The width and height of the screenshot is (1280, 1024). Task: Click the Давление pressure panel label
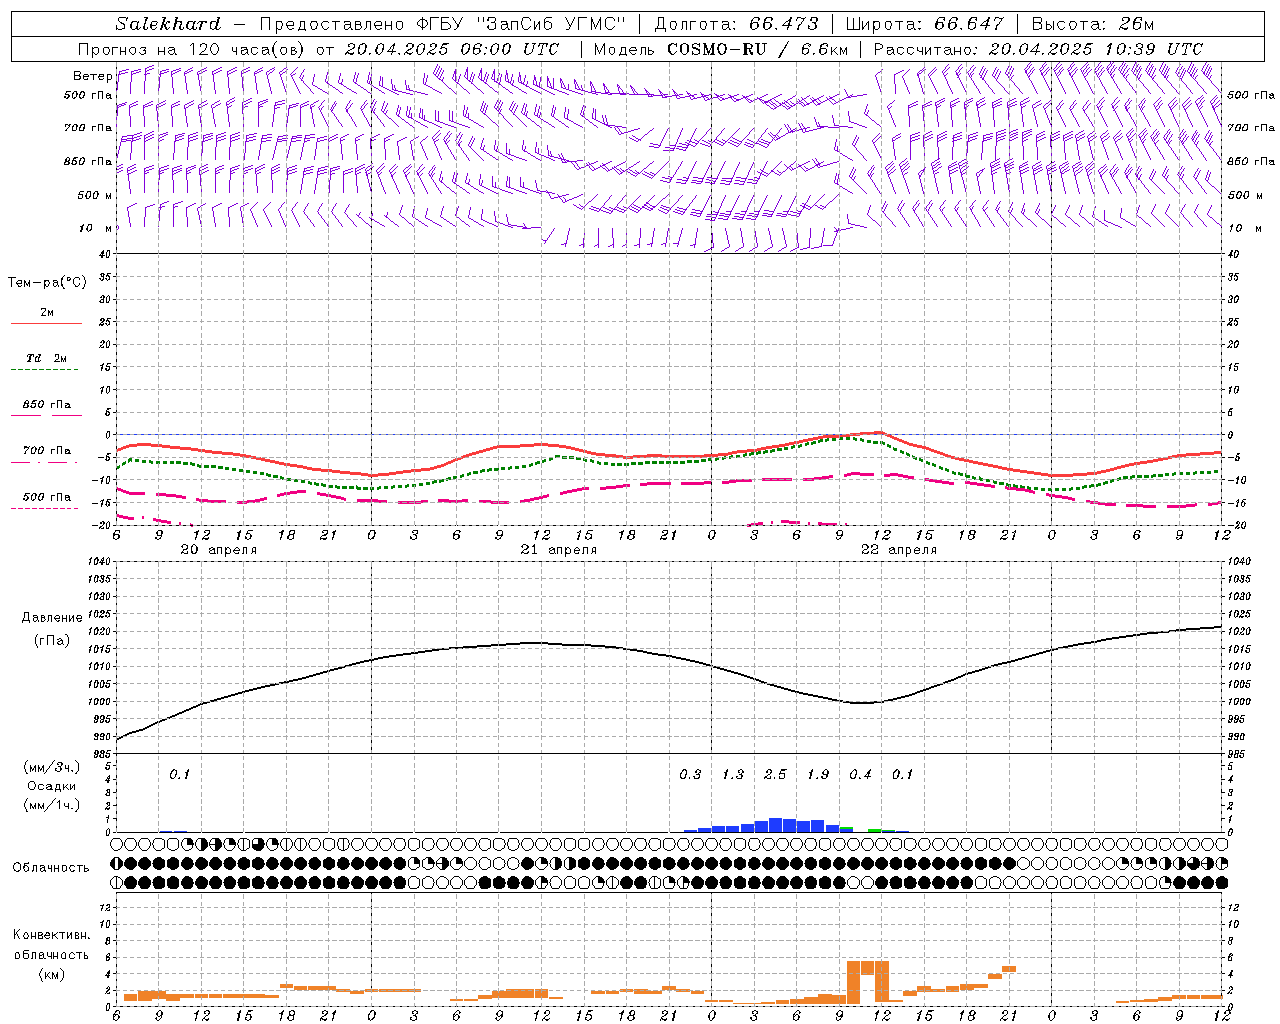tap(52, 618)
